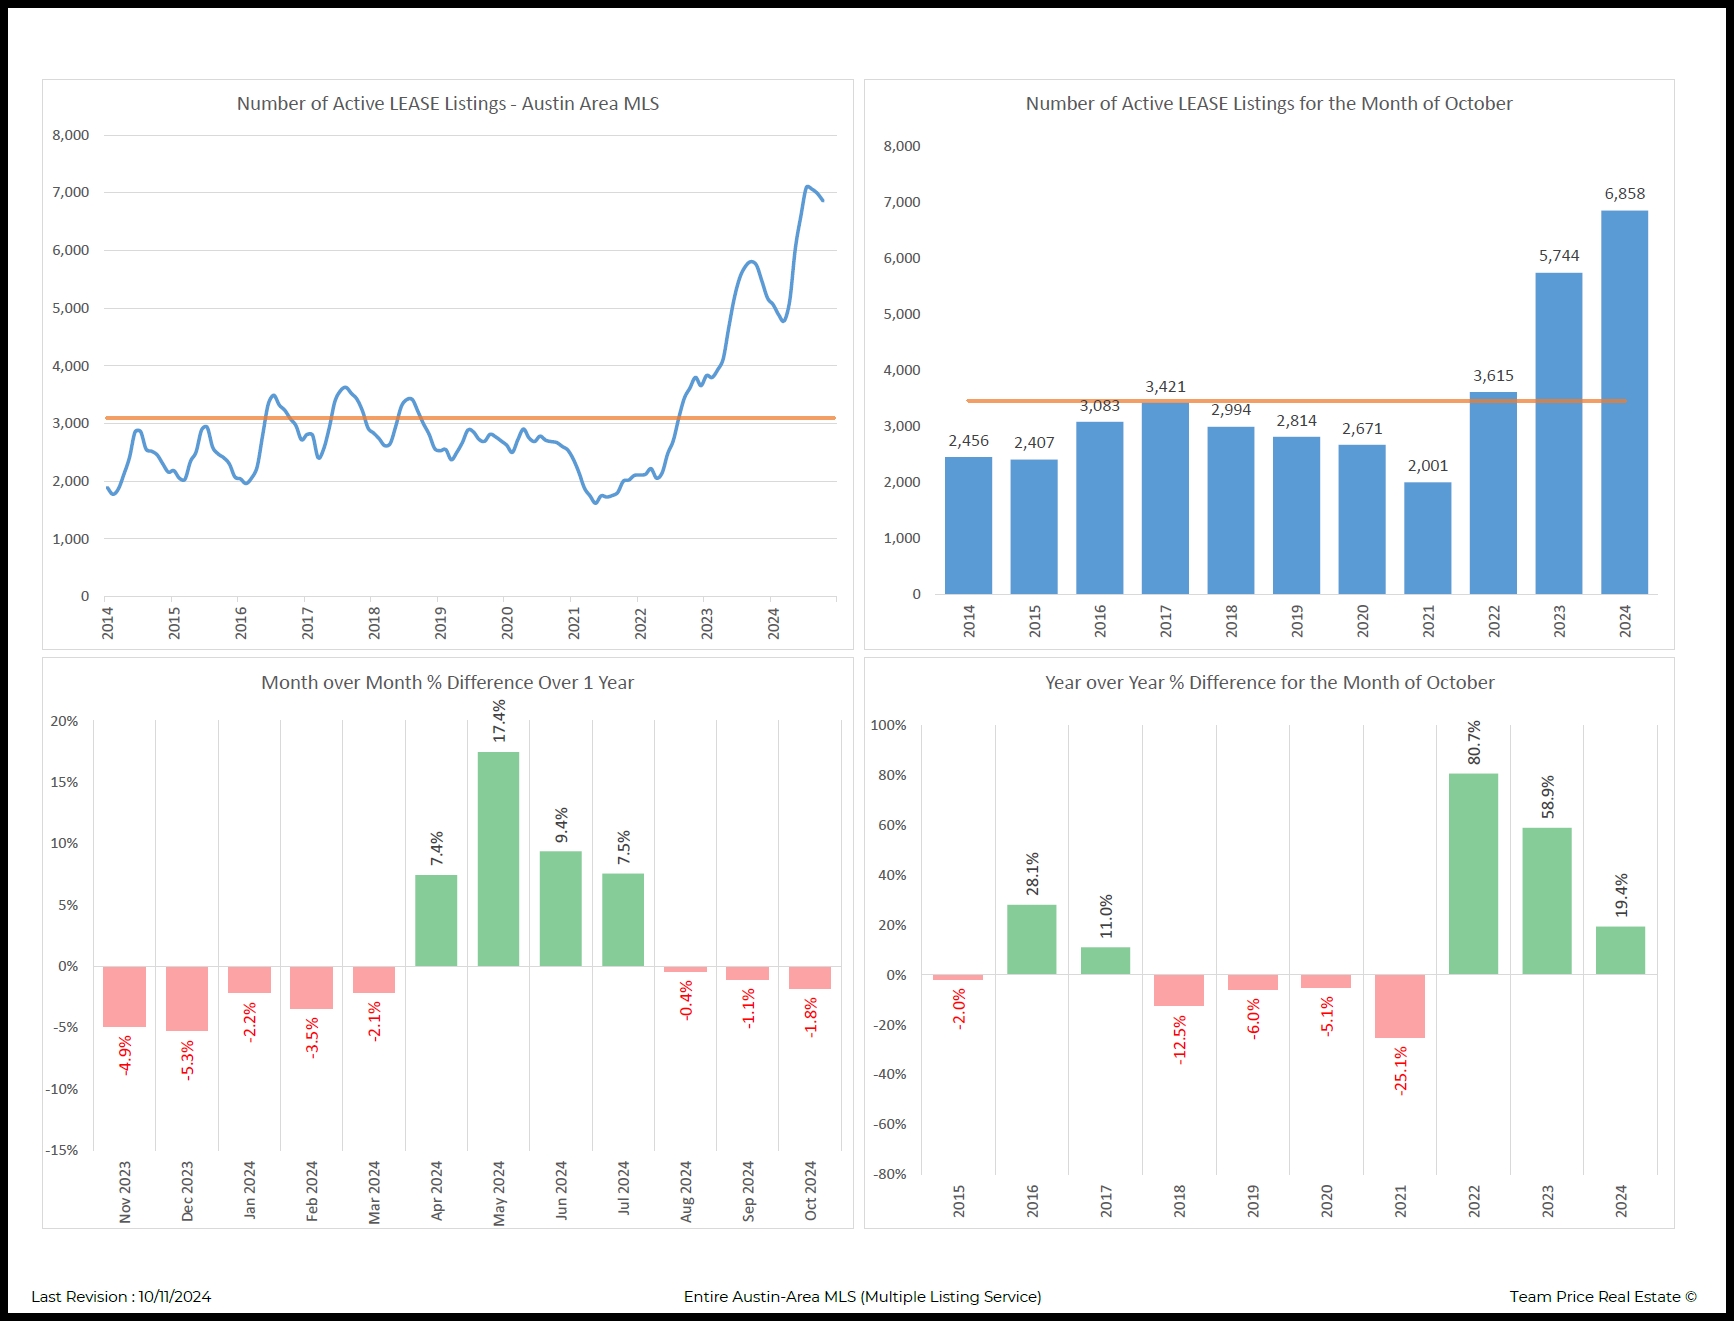1734x1321 pixels.
Task: Select the 2023 bar labeled 5,744
Action: tap(1558, 433)
